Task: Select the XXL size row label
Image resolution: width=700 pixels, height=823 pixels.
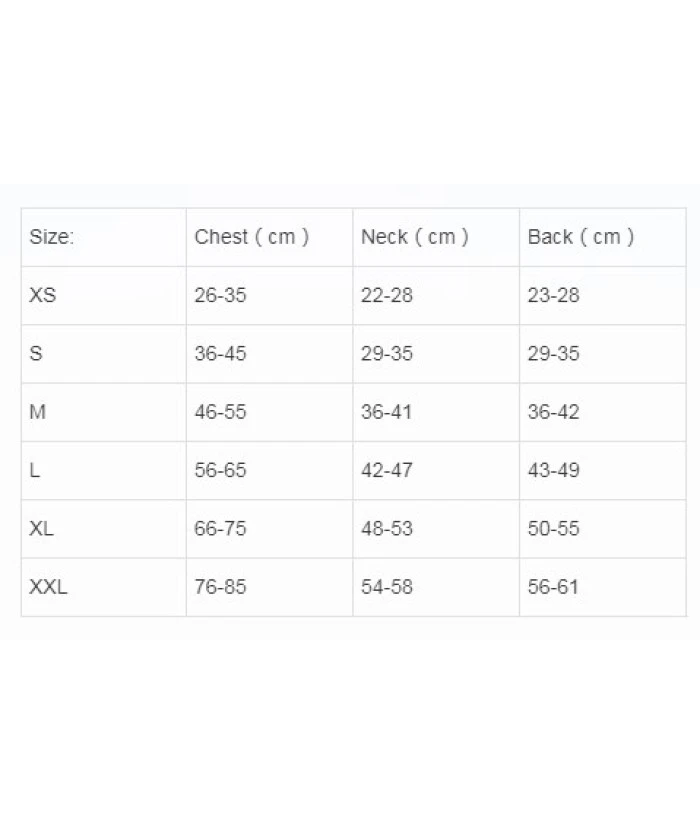Action: click(48, 587)
